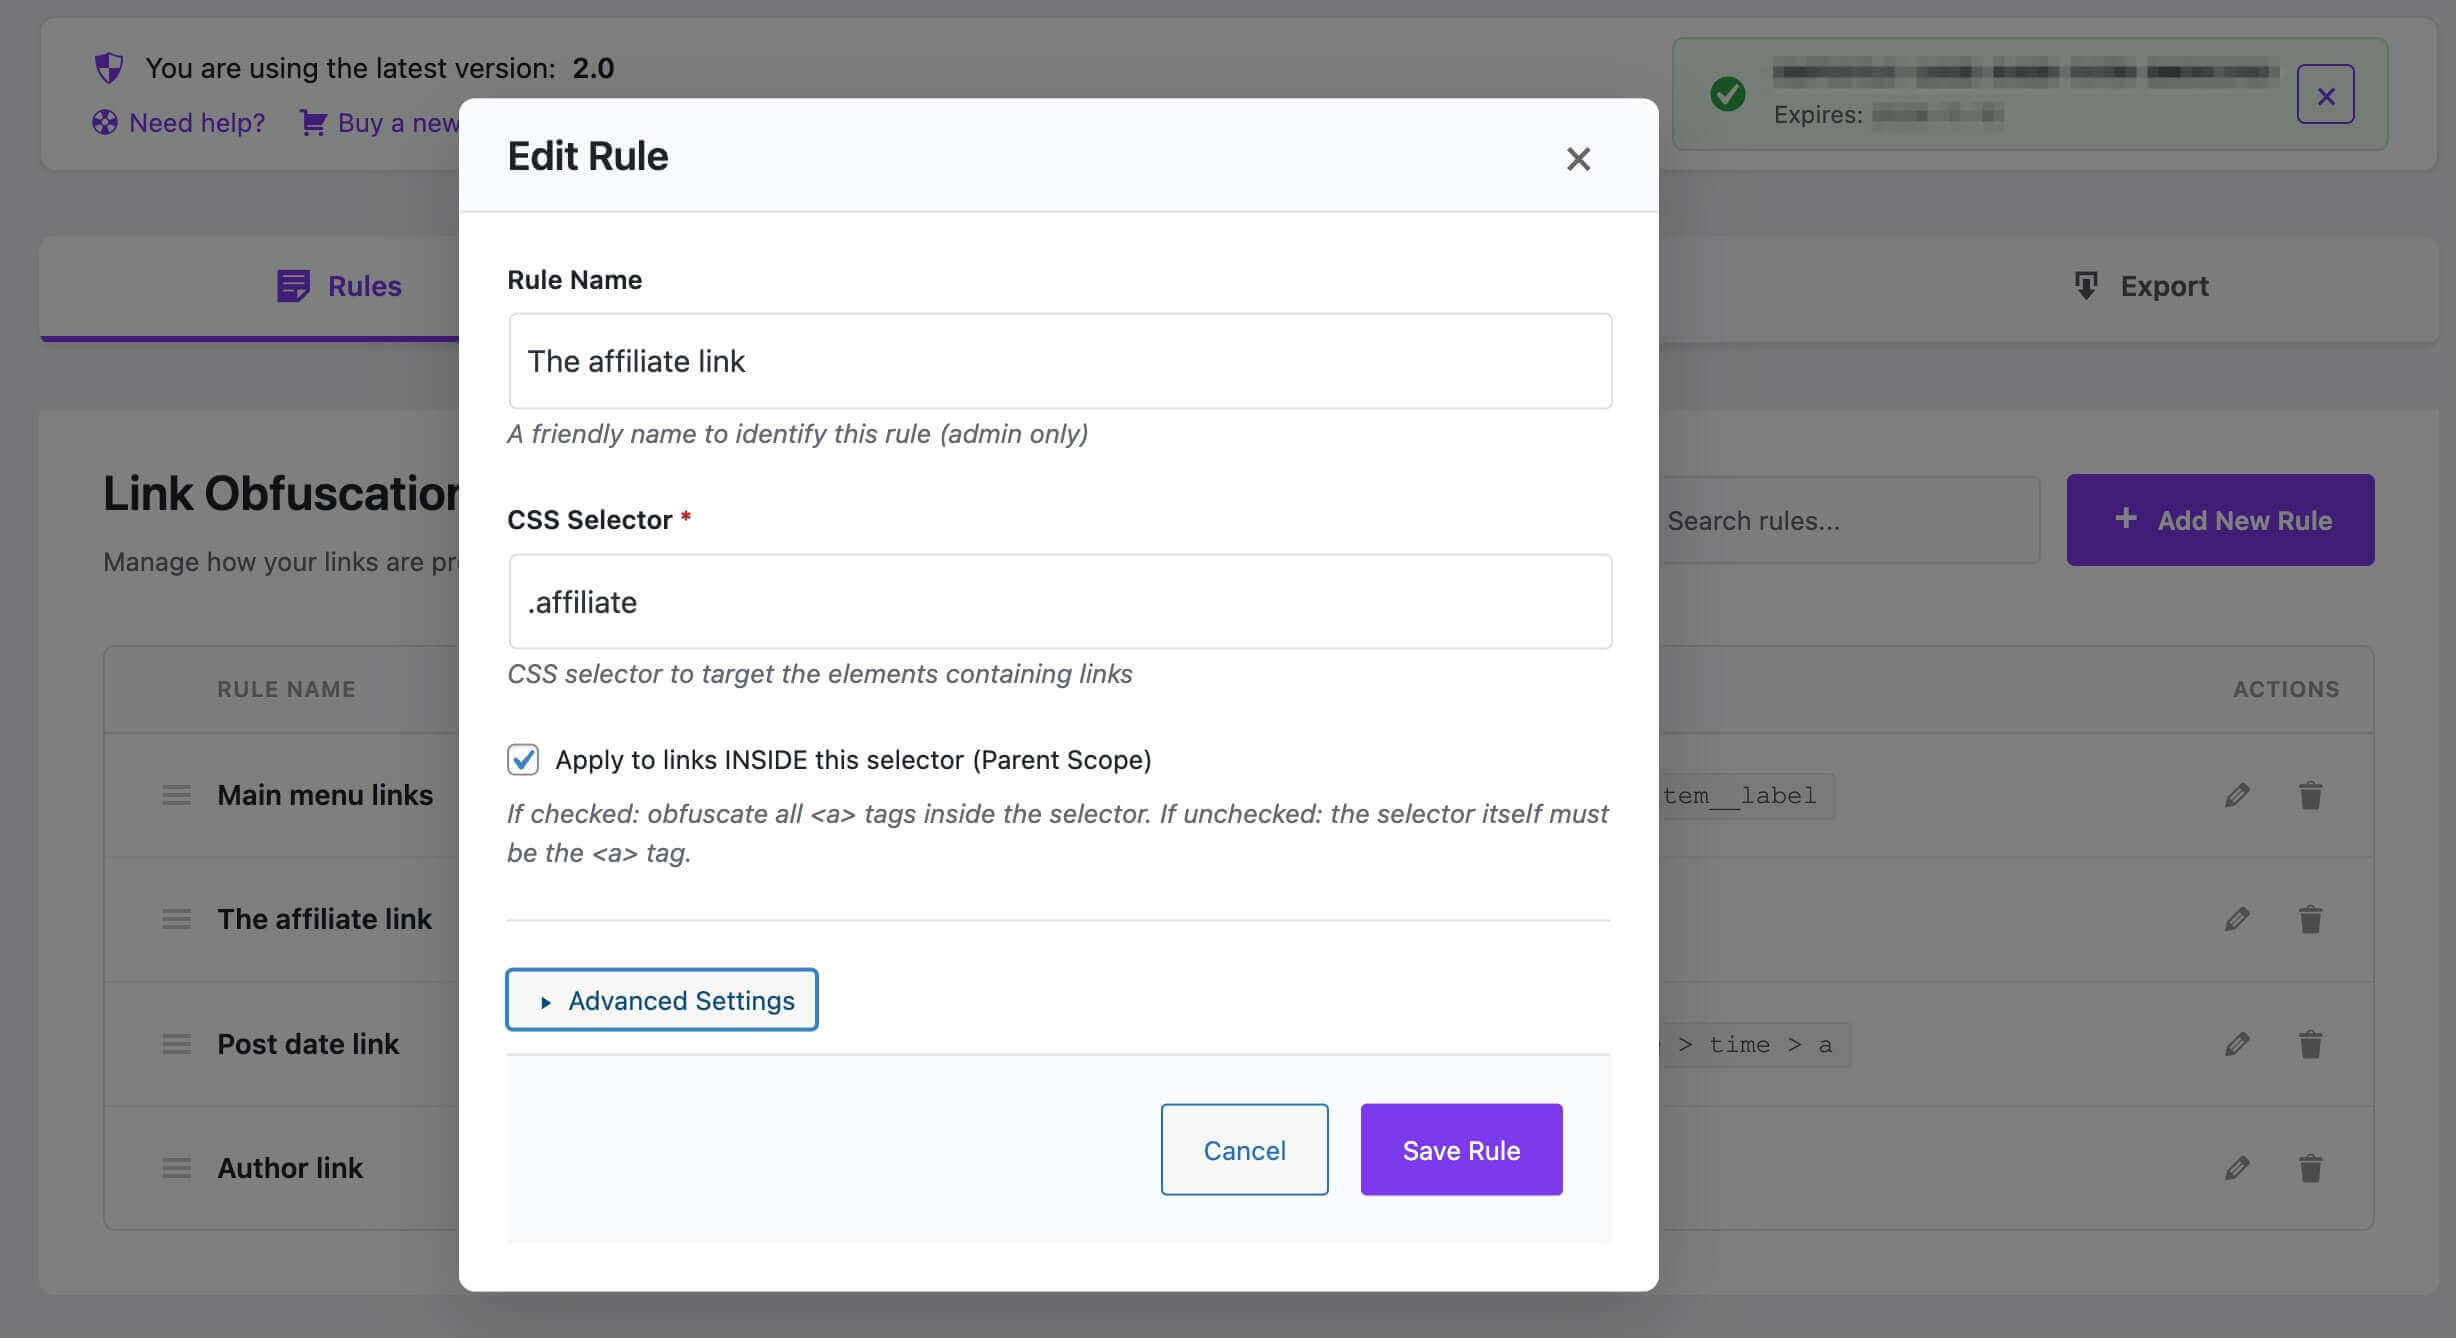Screen dimensions: 2456x1338
Task: Cancel editing the rule
Action: (1244, 1150)
